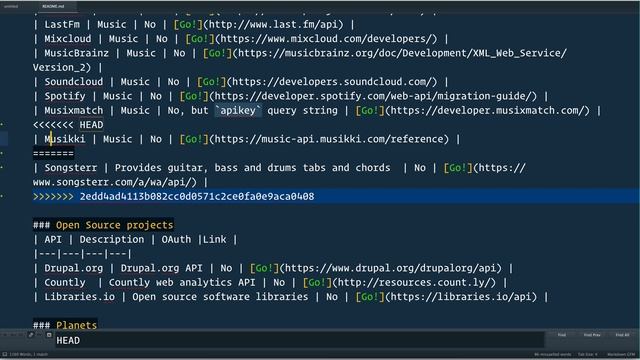Click the 'Countly web analytics API' text

click(182, 282)
